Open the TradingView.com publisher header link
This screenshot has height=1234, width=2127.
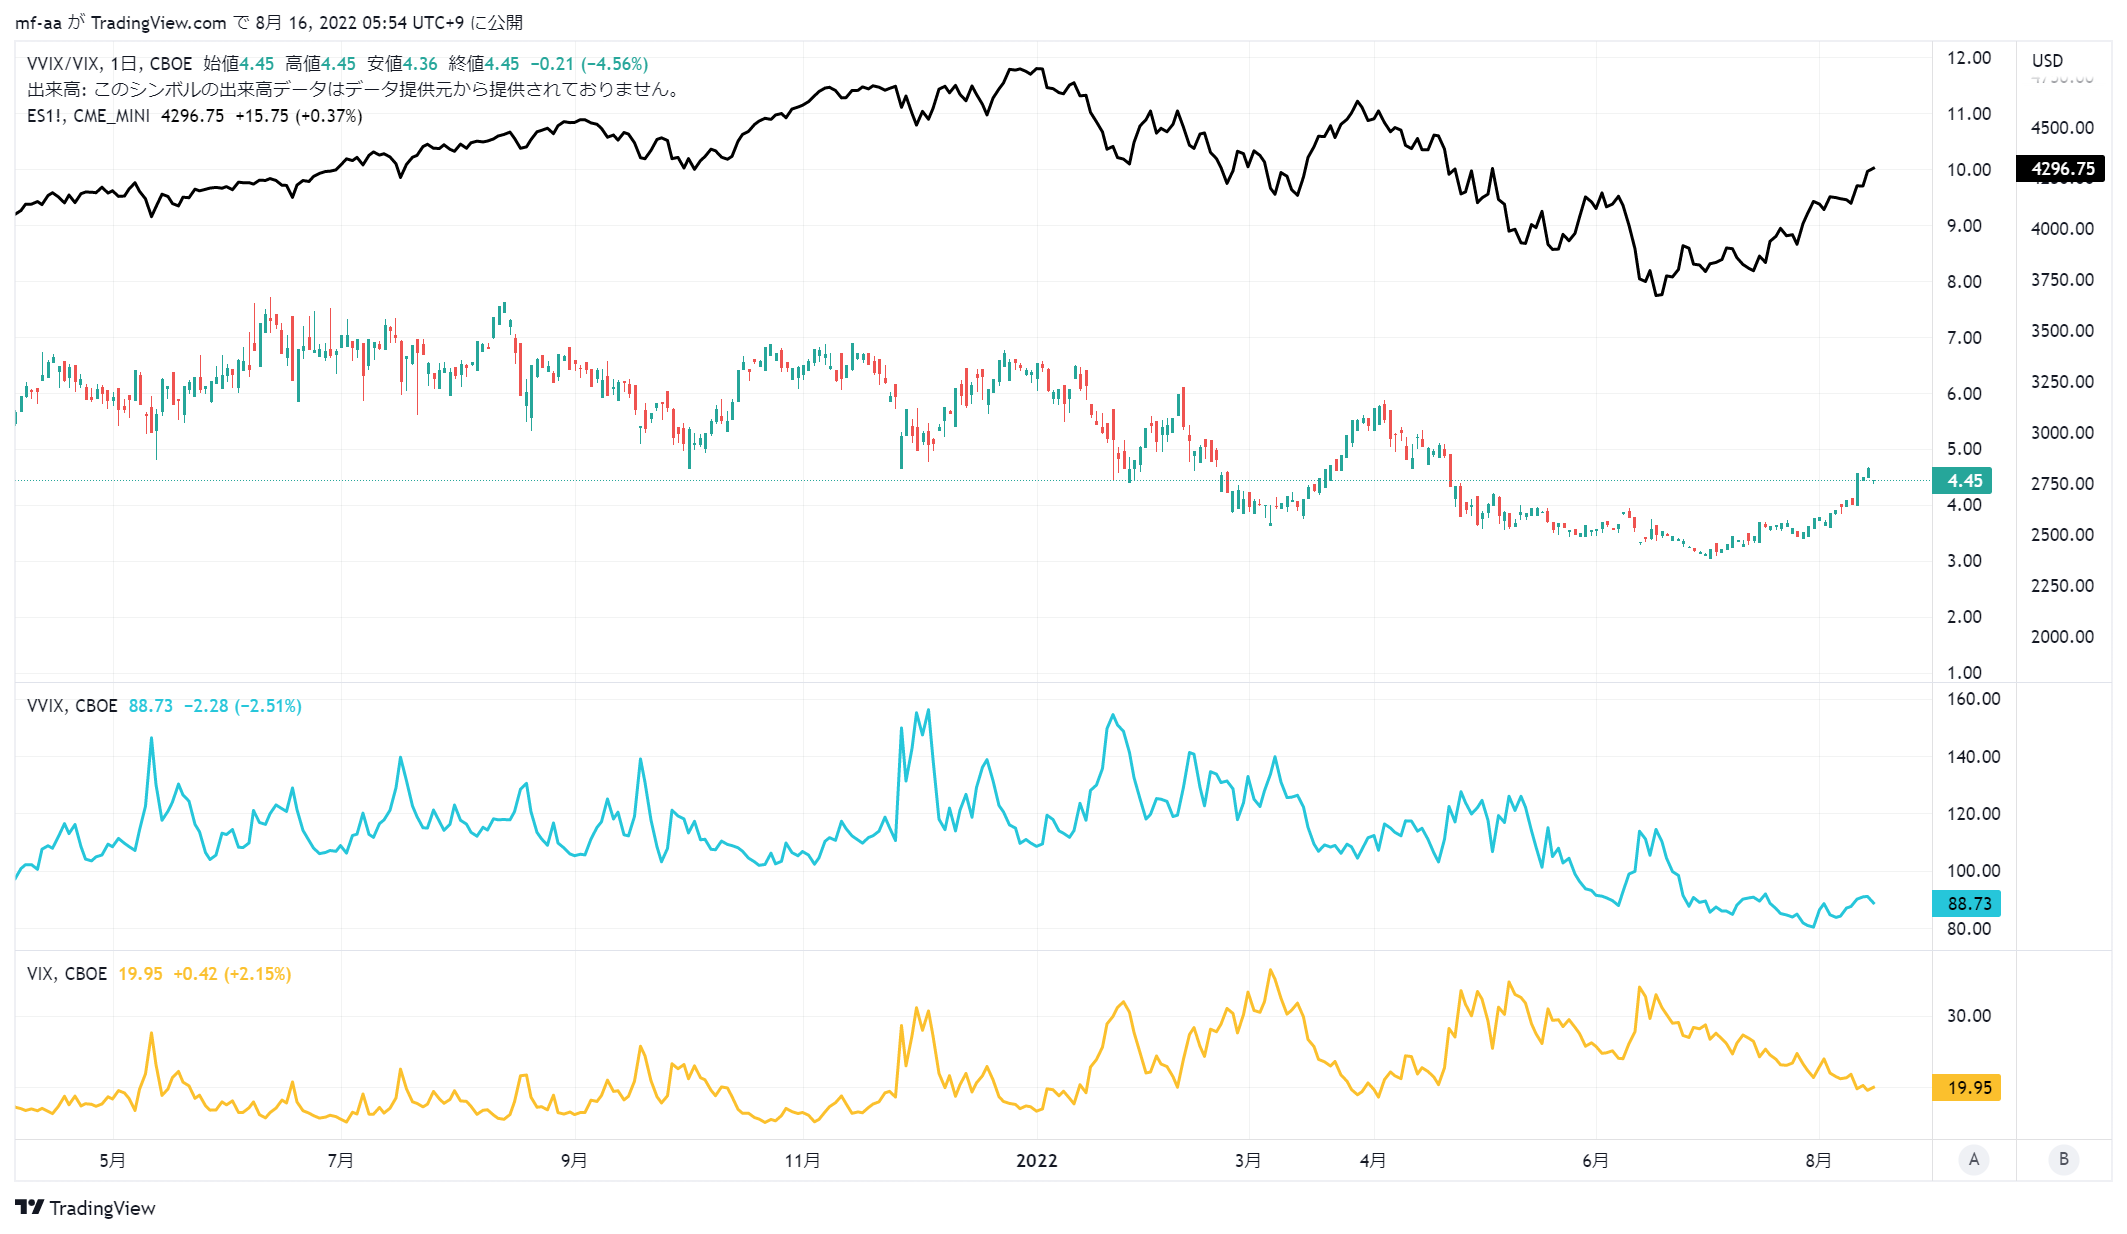pyautogui.click(x=158, y=22)
